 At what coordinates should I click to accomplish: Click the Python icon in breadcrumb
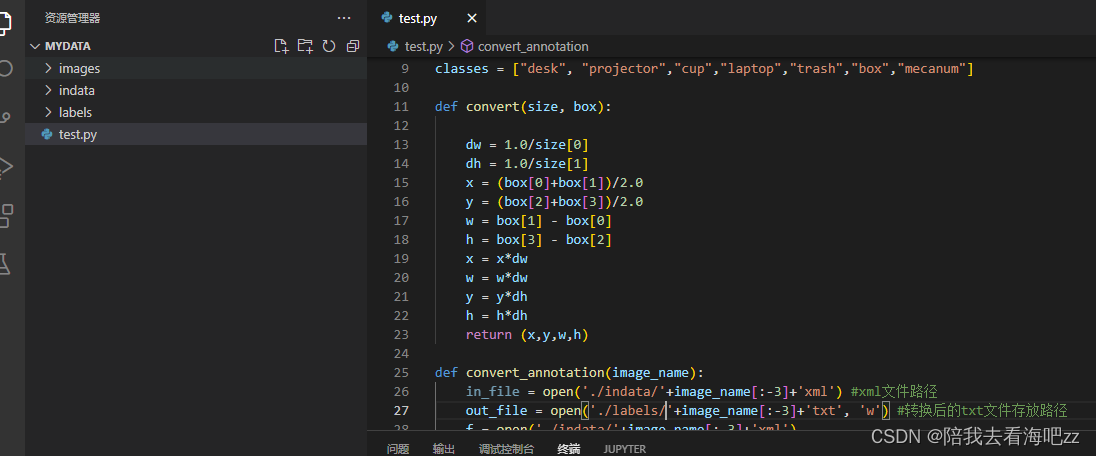pyautogui.click(x=393, y=46)
